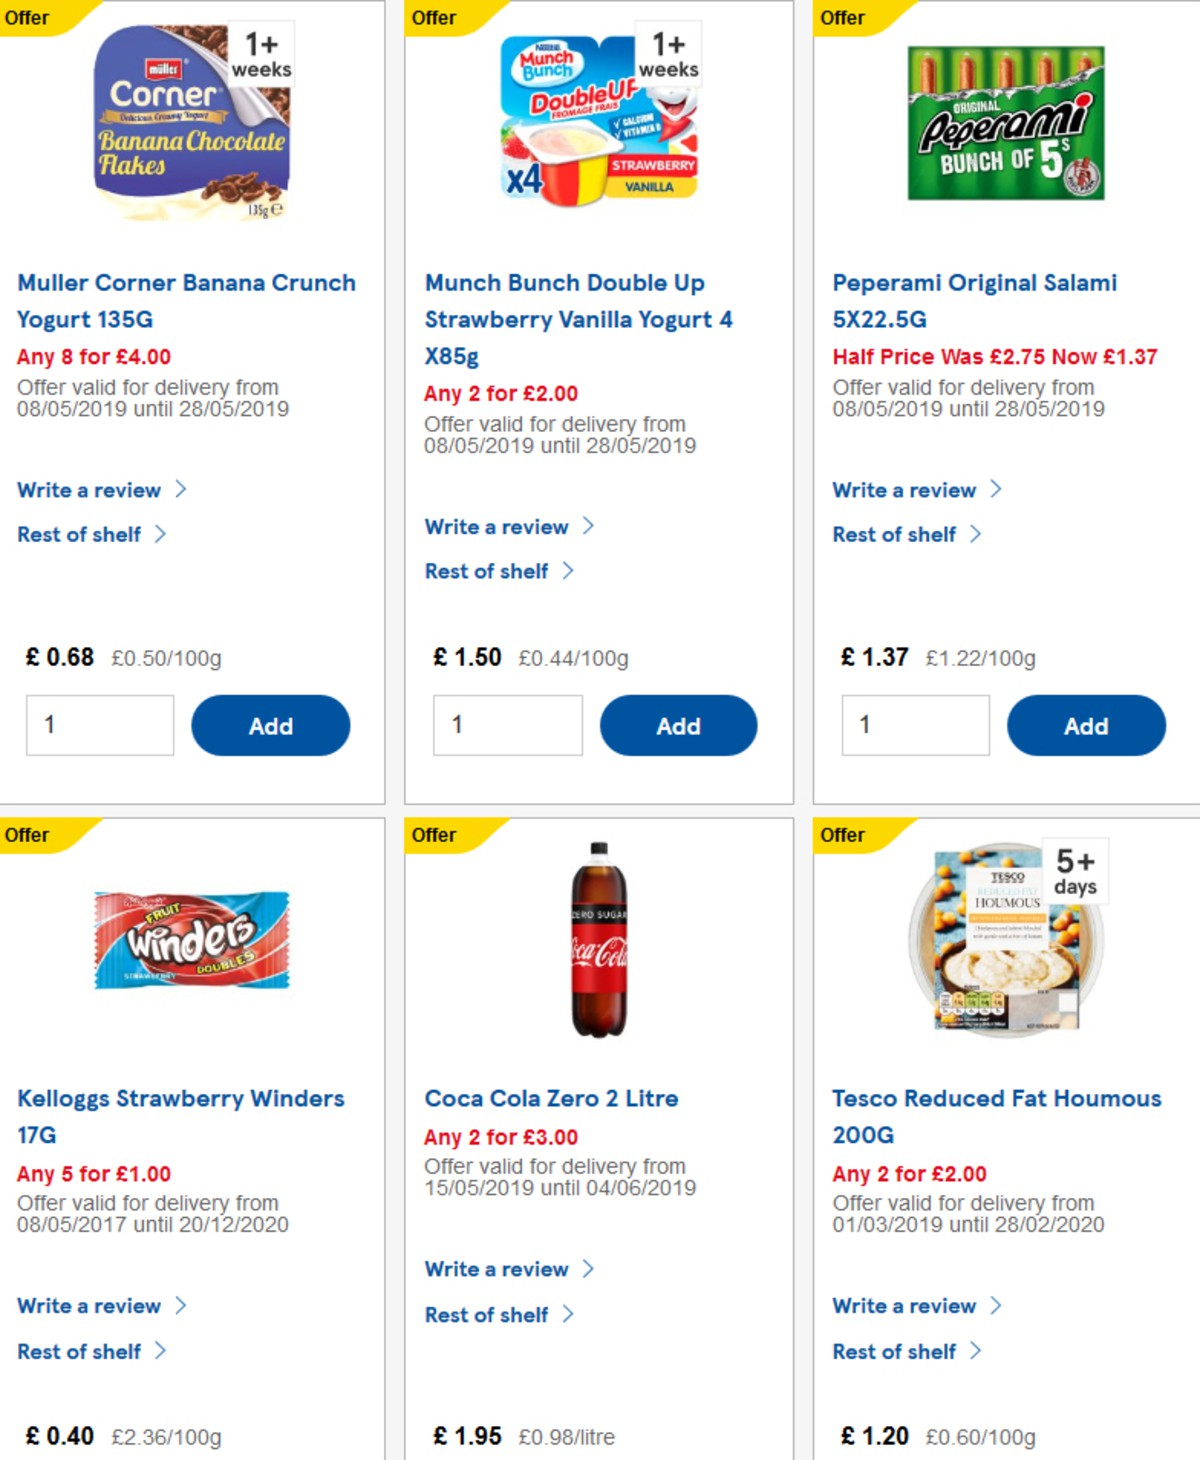
Task: Click the yellow Offer banner above Peperami
Action: [843, 17]
